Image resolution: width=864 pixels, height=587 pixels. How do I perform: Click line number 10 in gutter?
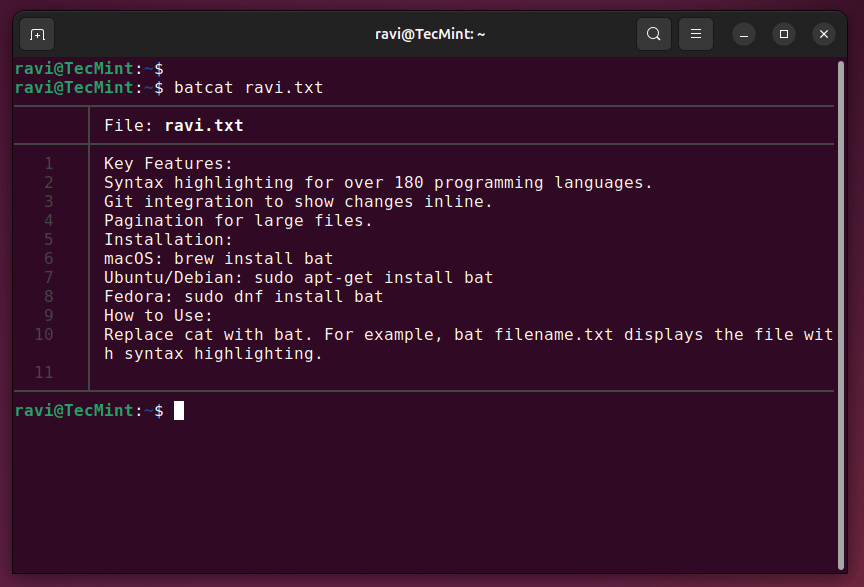44,335
